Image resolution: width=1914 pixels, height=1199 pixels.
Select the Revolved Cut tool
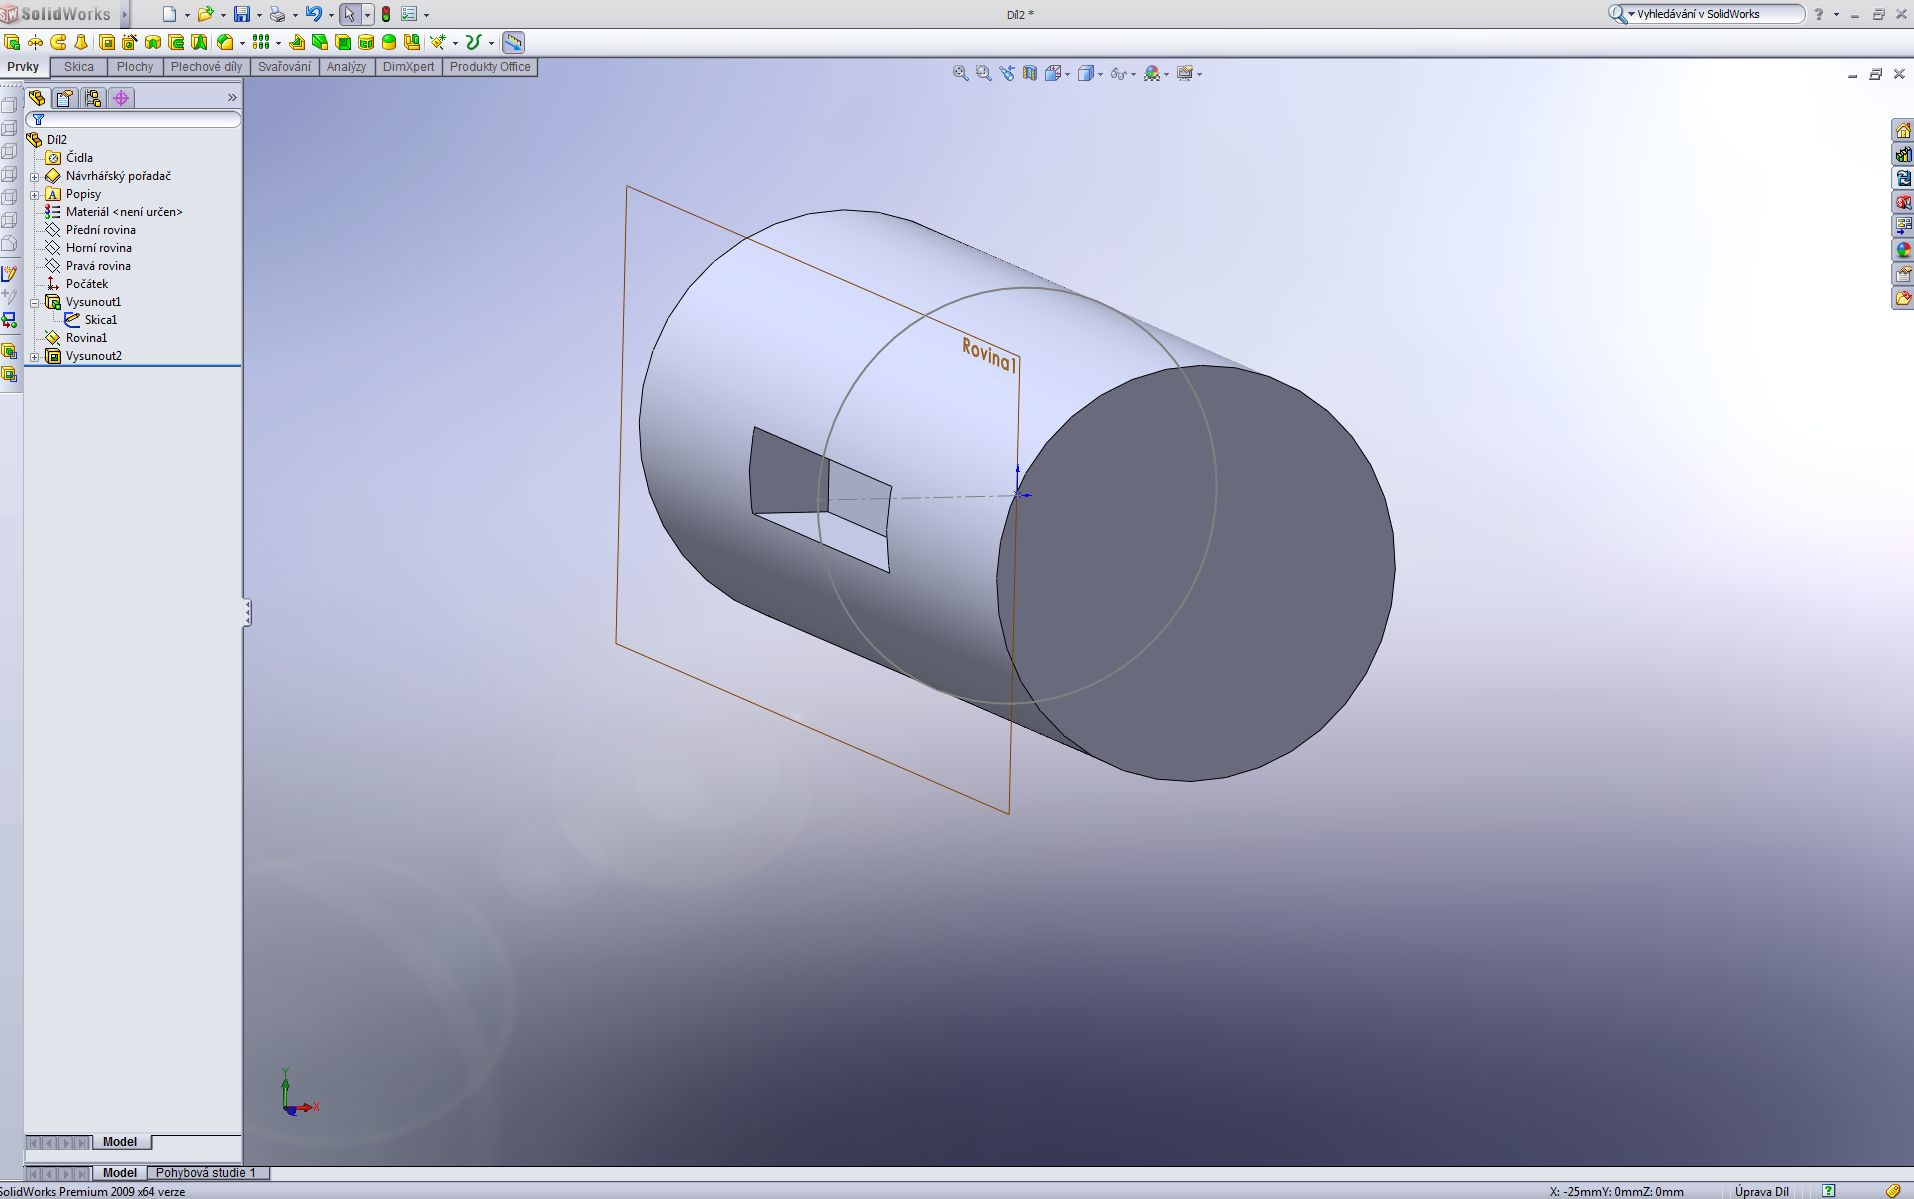click(153, 42)
